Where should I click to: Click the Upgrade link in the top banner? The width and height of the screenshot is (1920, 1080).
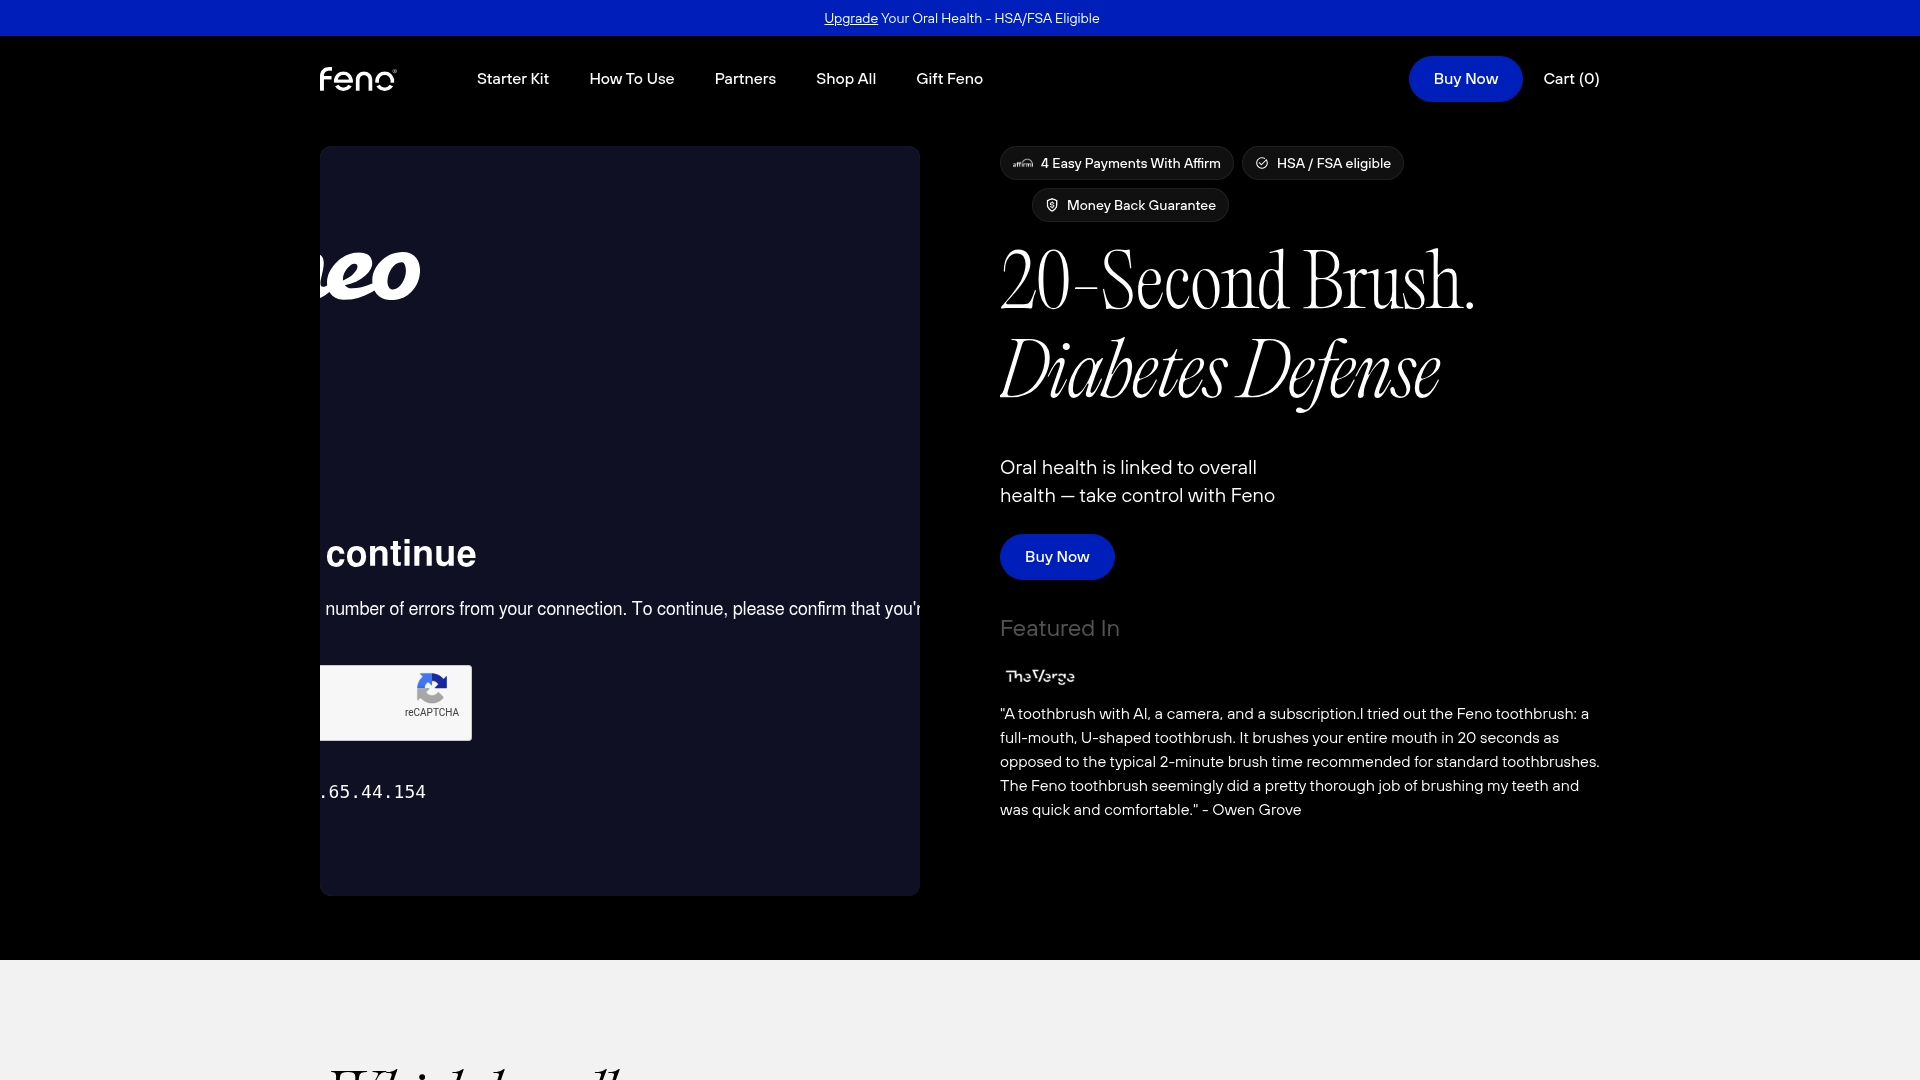click(x=851, y=18)
